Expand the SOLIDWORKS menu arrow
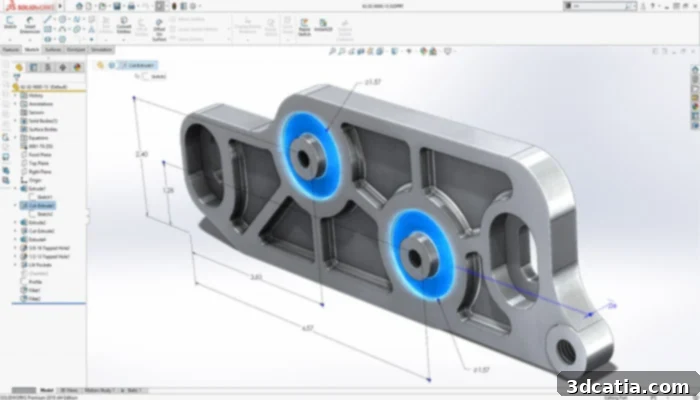 (x=60, y=6)
